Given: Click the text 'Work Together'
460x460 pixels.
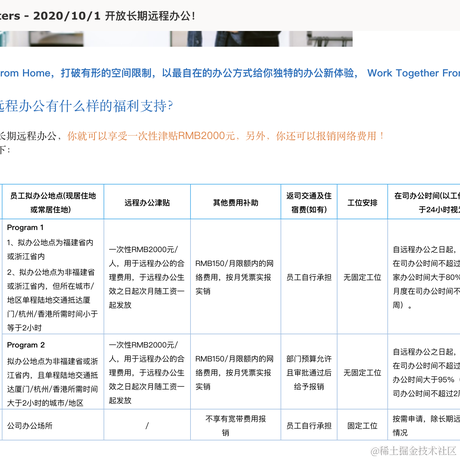Looking at the screenshot, I should click(x=403, y=73).
